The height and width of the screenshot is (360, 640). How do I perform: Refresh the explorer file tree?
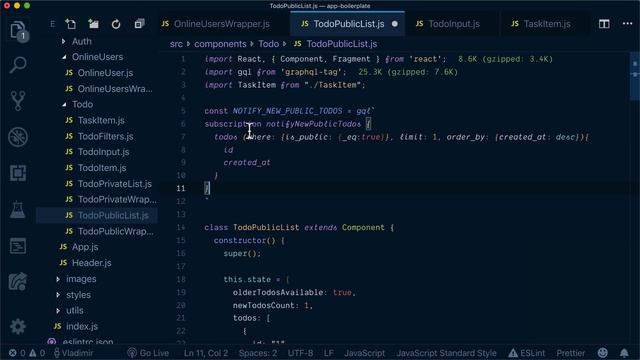coord(116,24)
